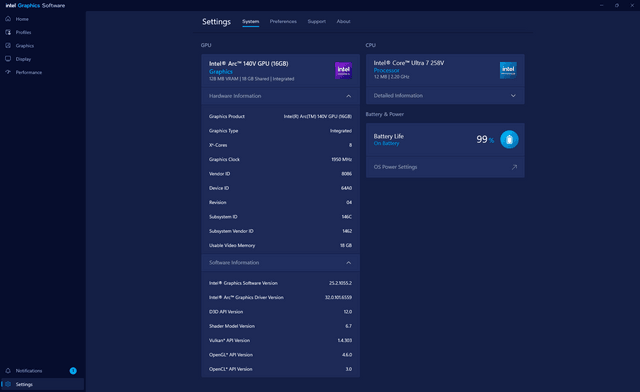The height and width of the screenshot is (392, 640).
Task: Click the Device ID 64A0 value
Action: [347, 188]
